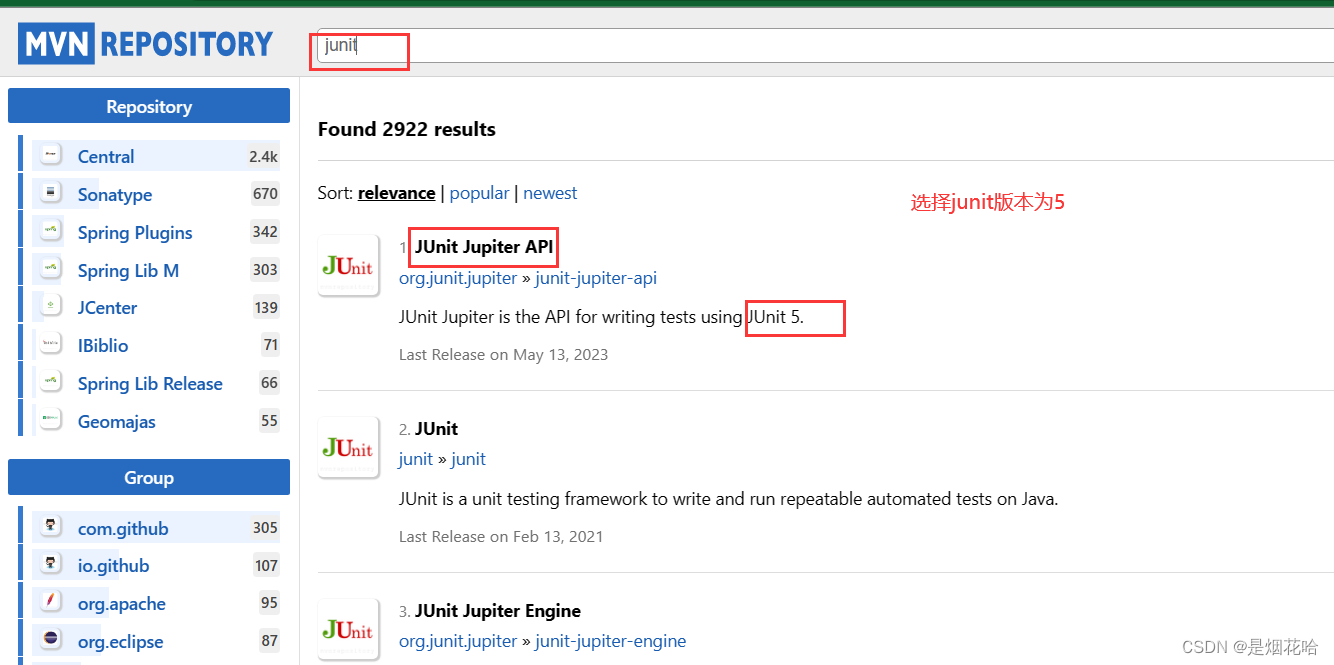
Task: Click the JUnit Jupiter Engine logo thumbnail
Action: click(348, 630)
